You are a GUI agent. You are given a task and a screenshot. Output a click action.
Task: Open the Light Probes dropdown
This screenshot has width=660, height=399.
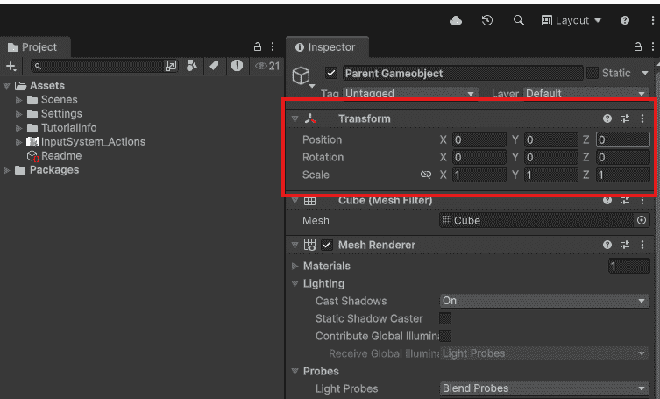pyautogui.click(x=544, y=388)
